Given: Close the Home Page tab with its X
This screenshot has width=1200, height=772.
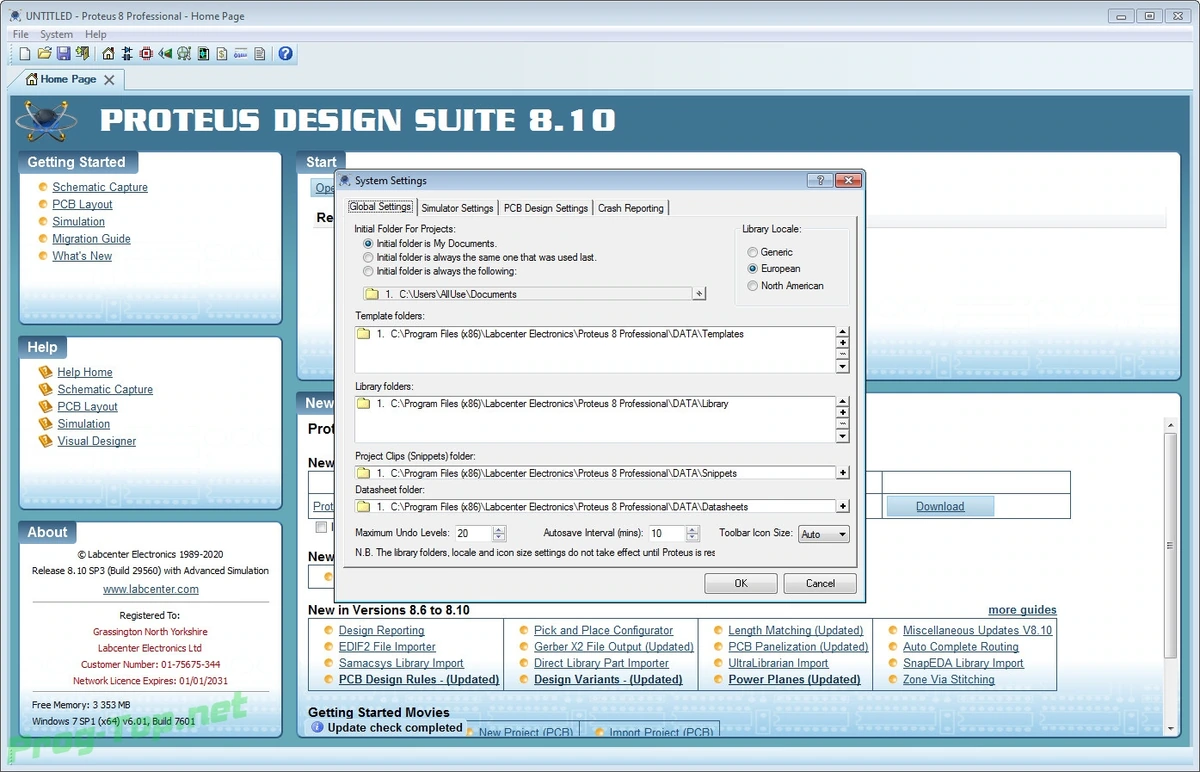Looking at the screenshot, I should click(x=109, y=80).
